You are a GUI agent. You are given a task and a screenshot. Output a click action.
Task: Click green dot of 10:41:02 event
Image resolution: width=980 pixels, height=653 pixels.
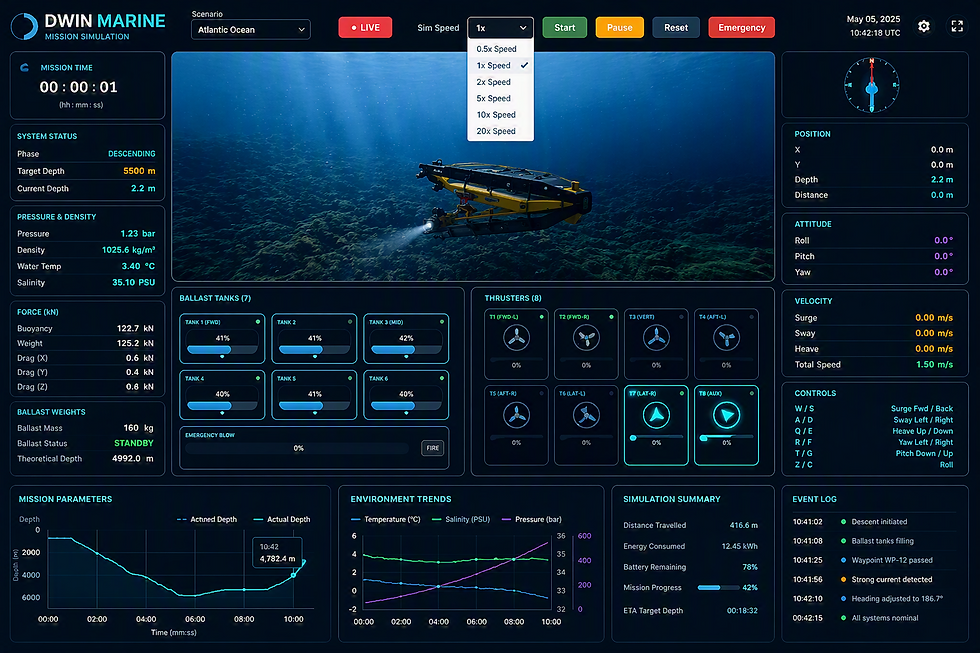(x=843, y=522)
